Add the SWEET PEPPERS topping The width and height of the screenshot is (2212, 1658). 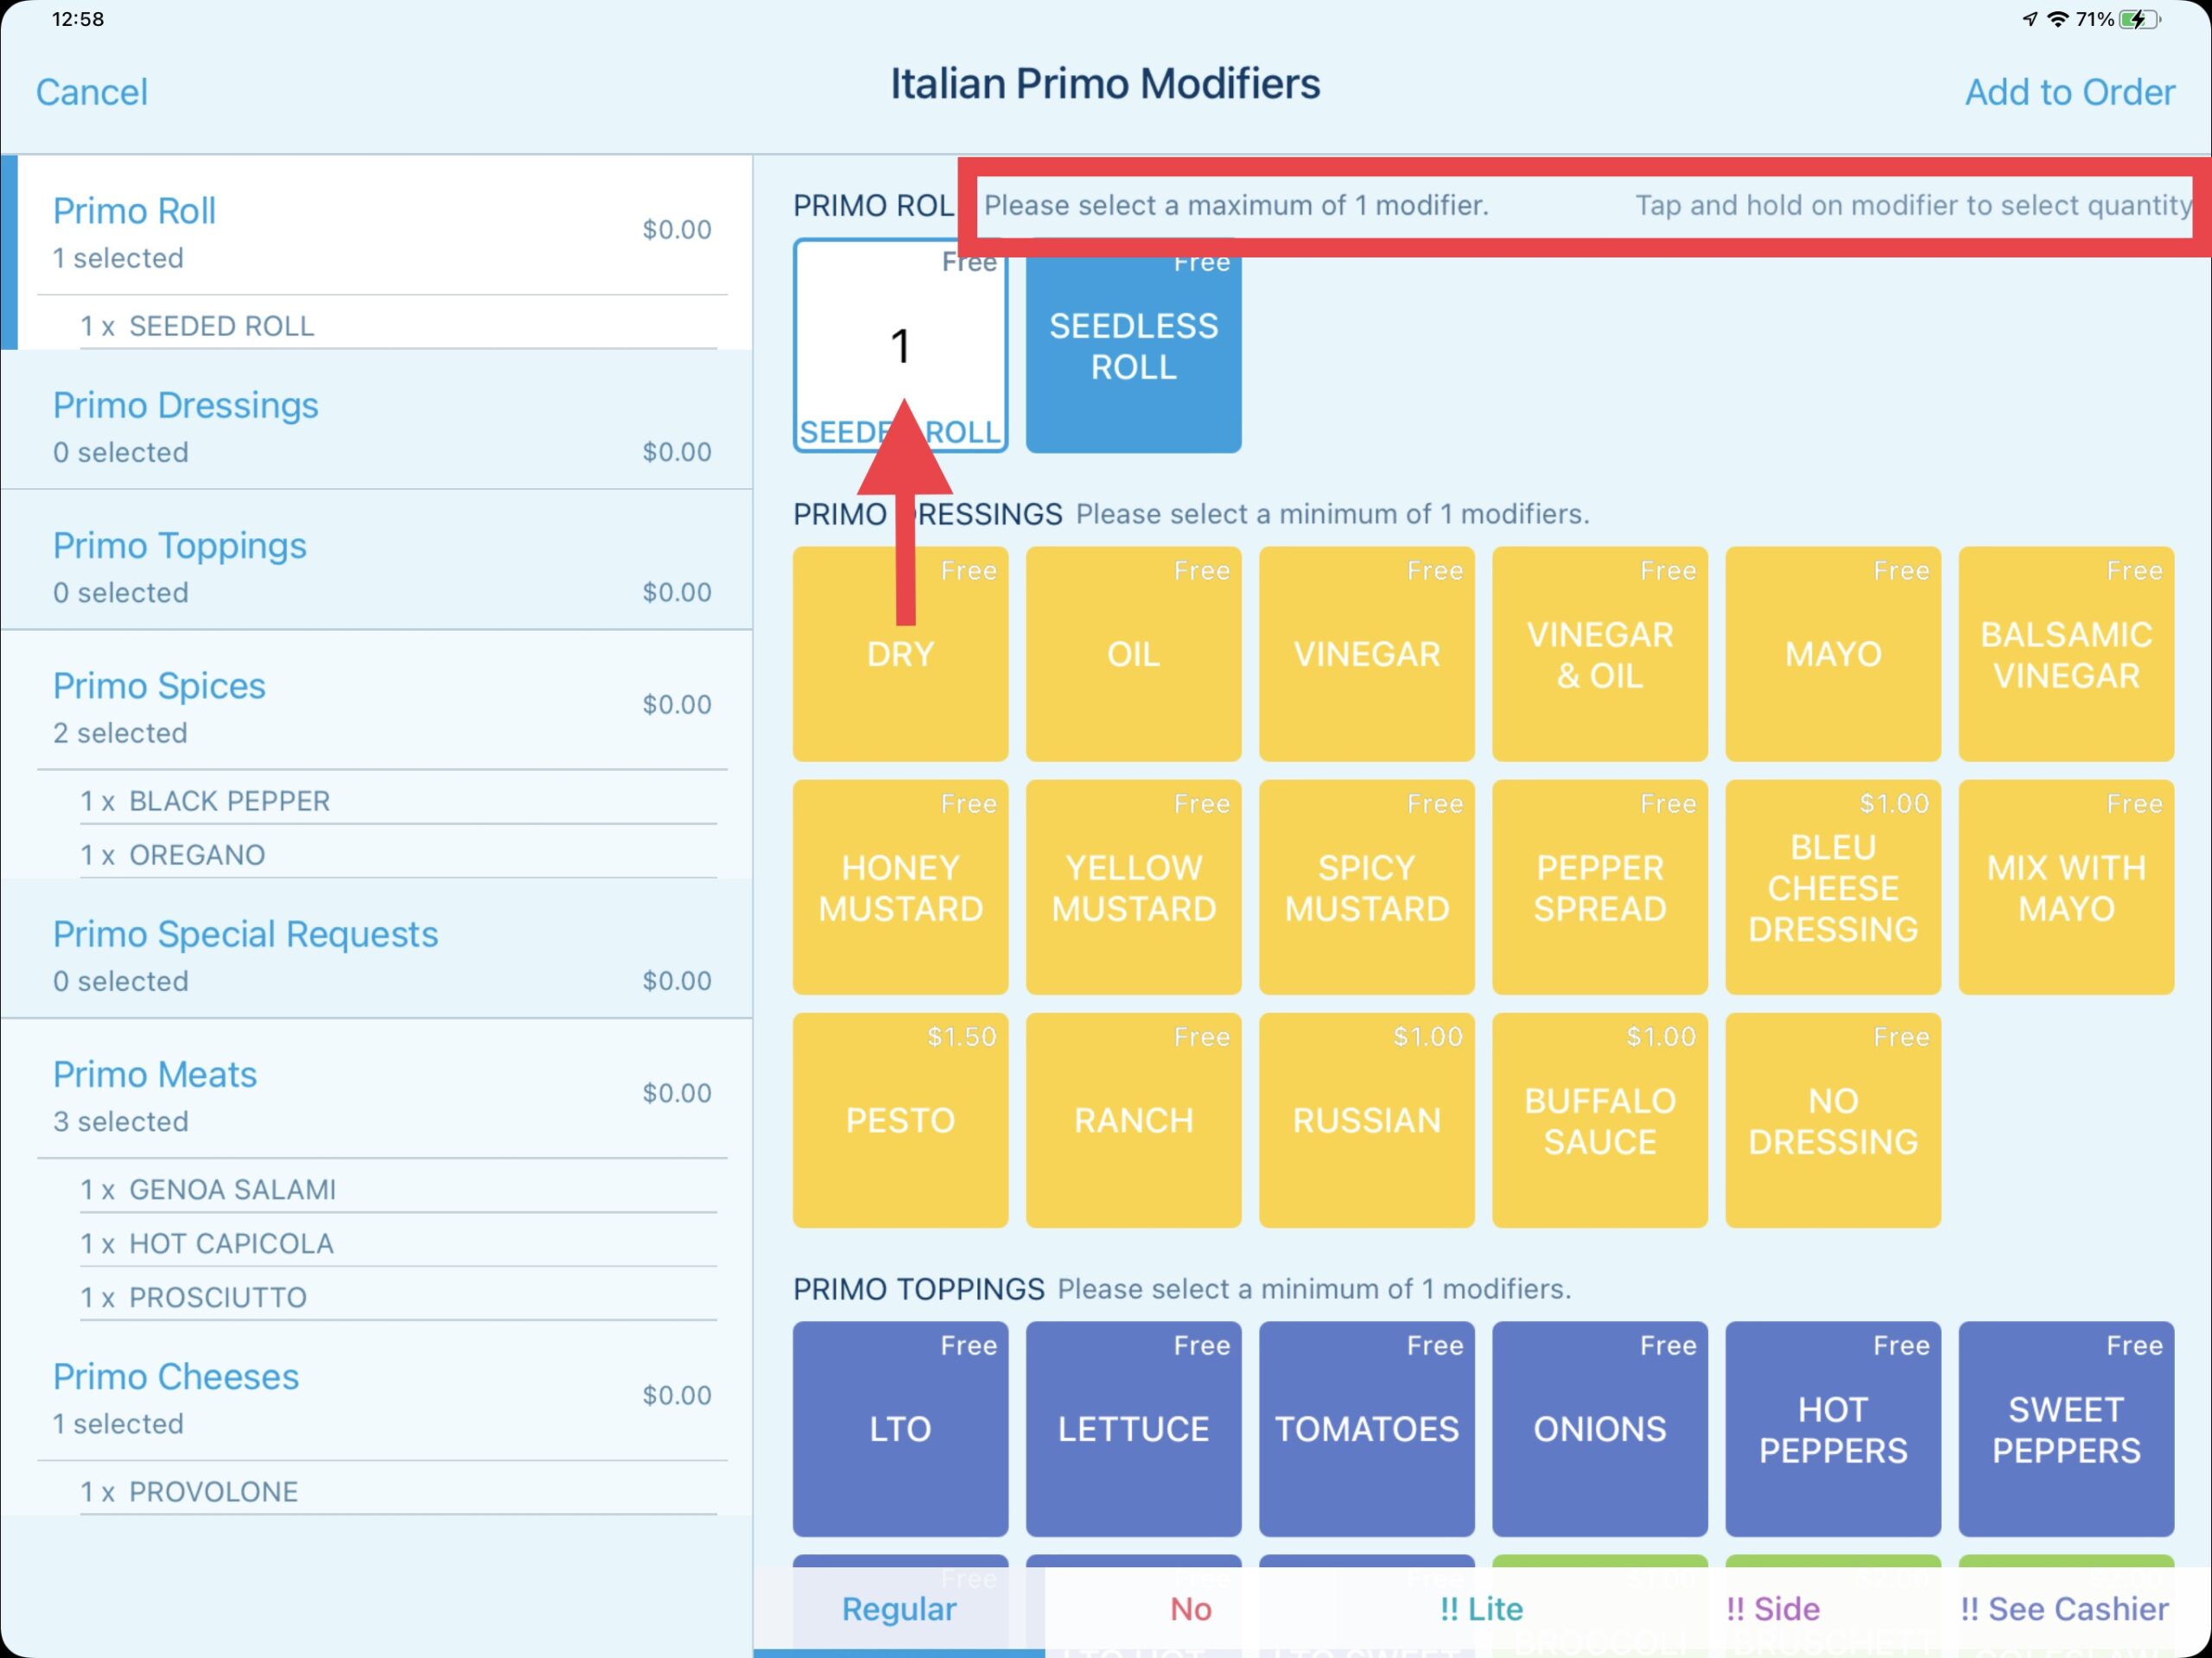2066,1428
